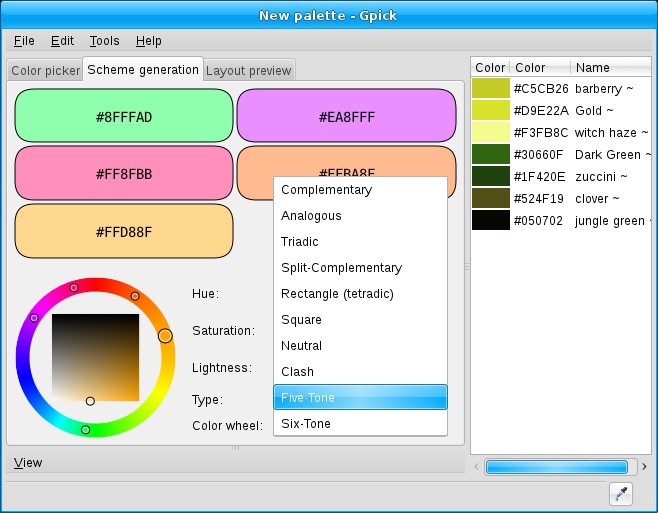
Task: Click the #FF8FBB pink color box
Action: [124, 174]
